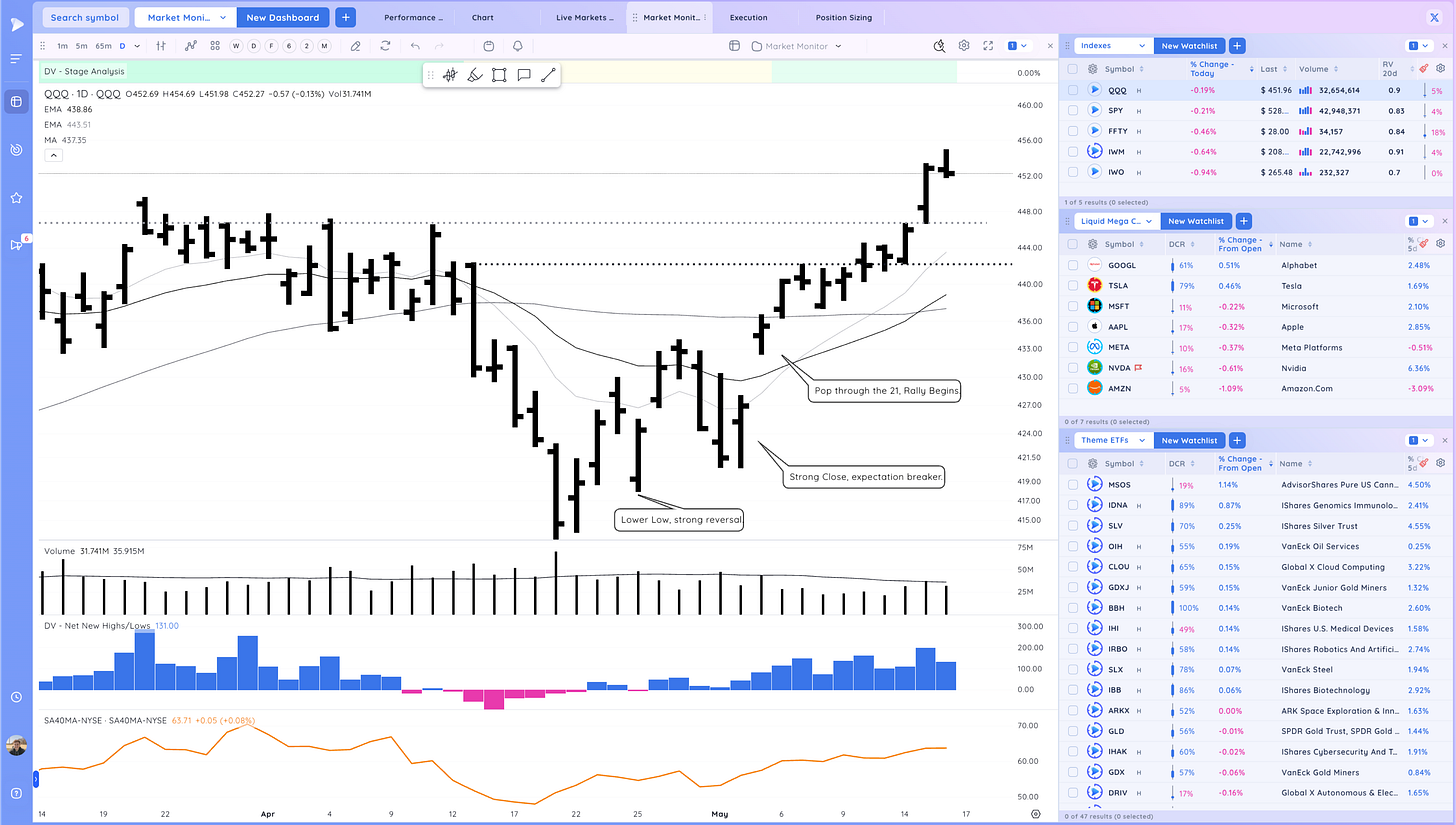This screenshot has height=825, width=1456.
Task: Tick the TSLA row checkbox
Action: click(x=1072, y=286)
